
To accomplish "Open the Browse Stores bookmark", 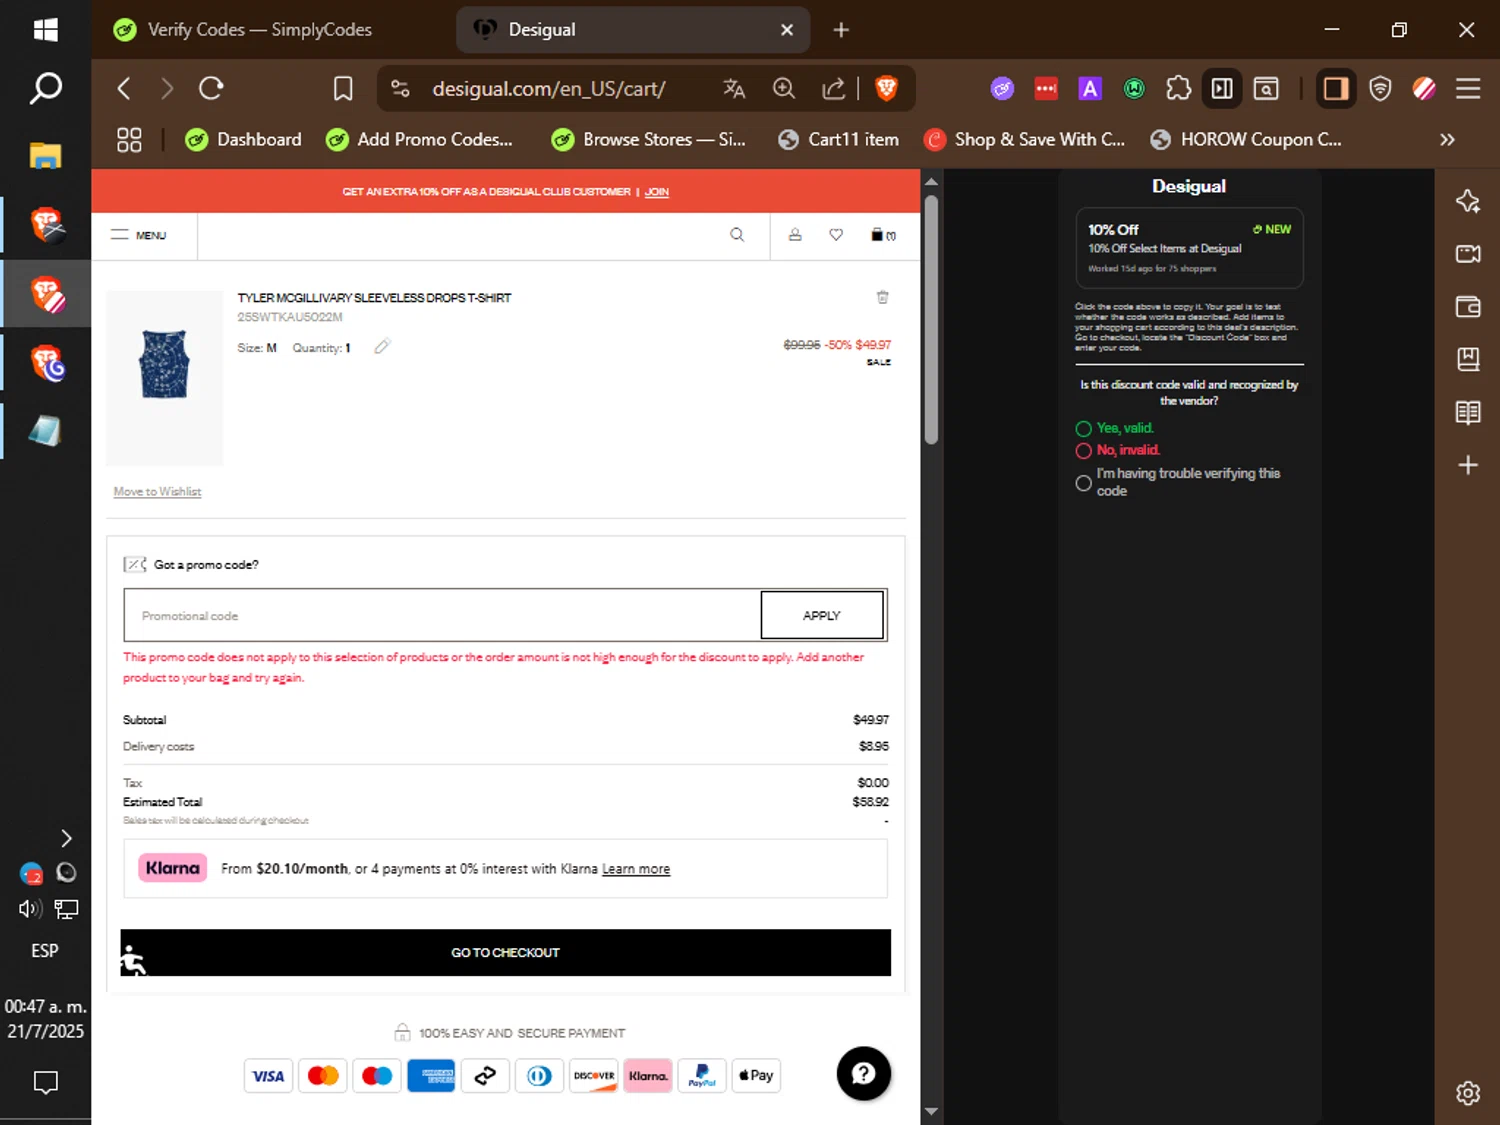I will pos(648,140).
